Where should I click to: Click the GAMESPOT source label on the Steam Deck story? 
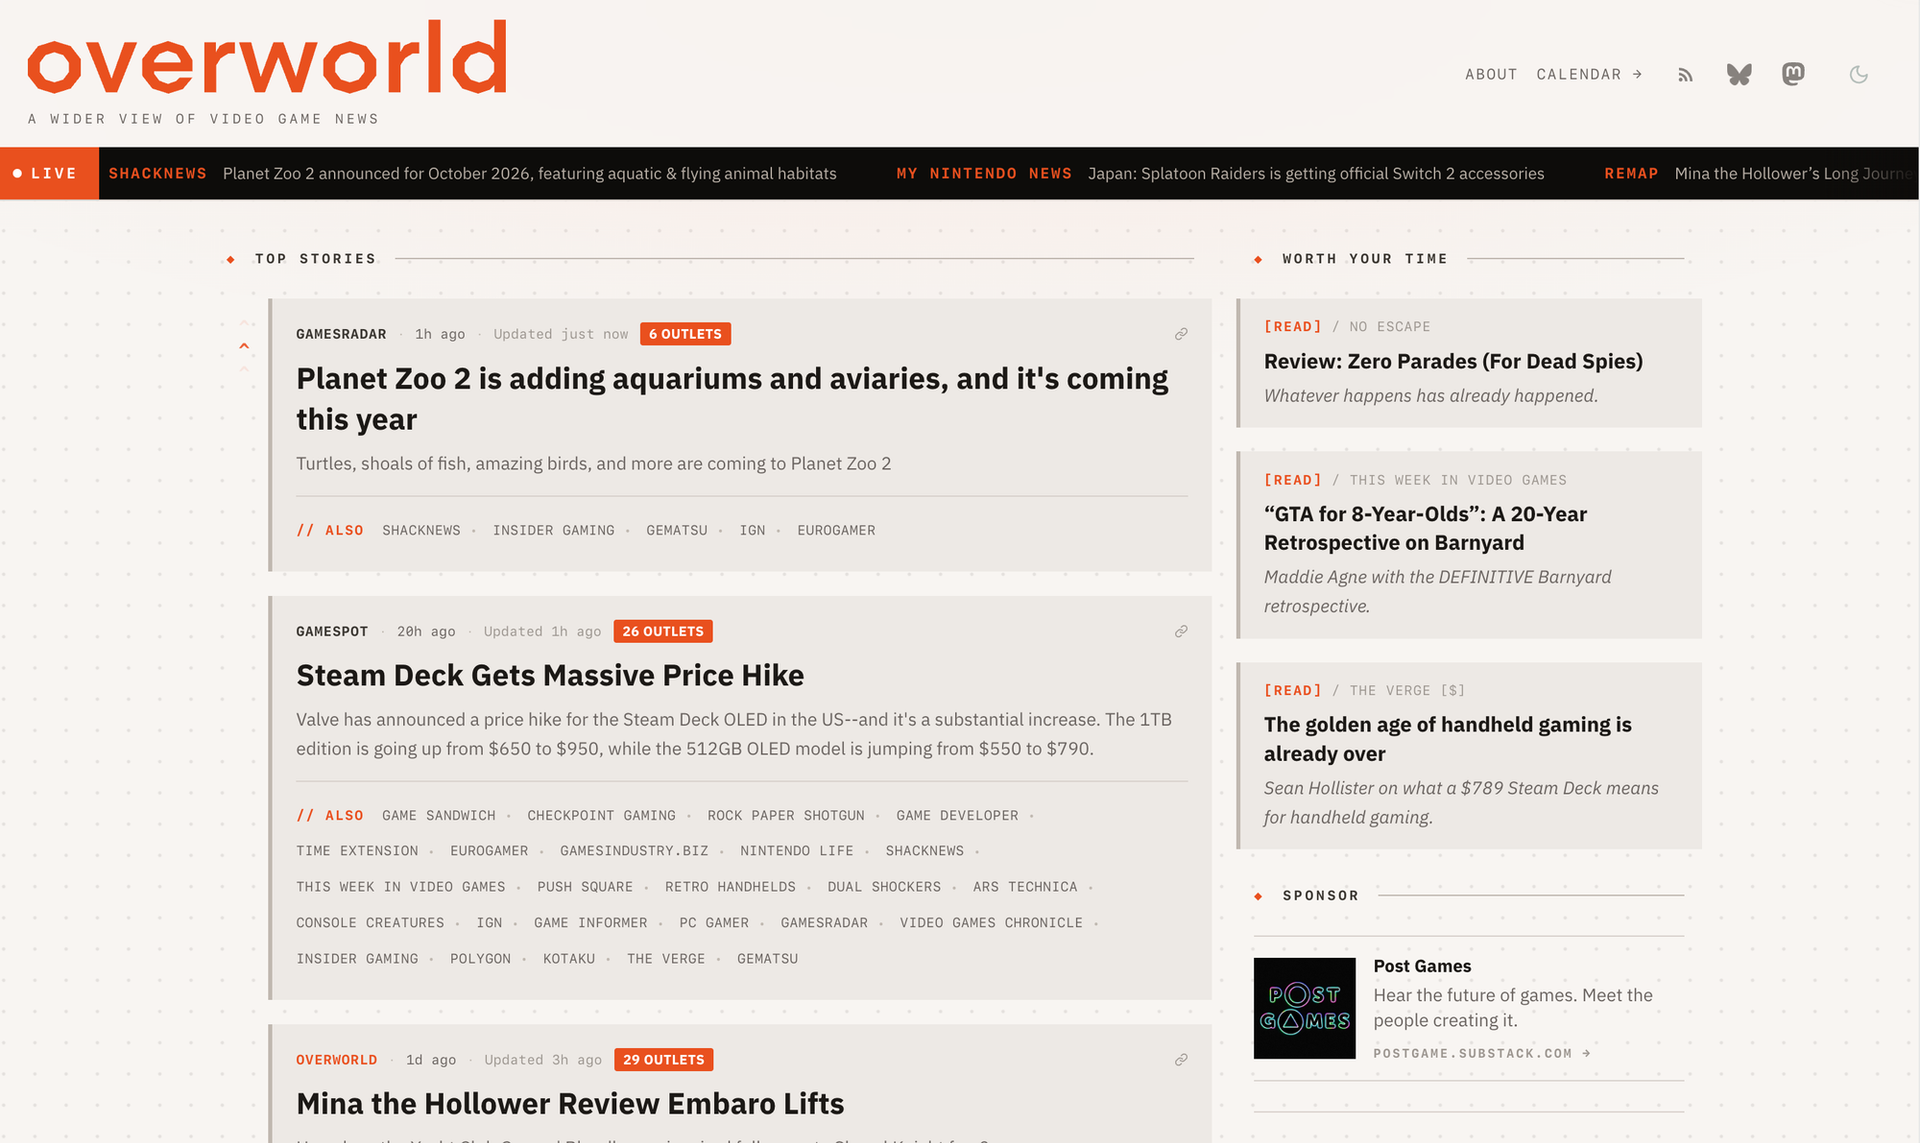[332, 631]
